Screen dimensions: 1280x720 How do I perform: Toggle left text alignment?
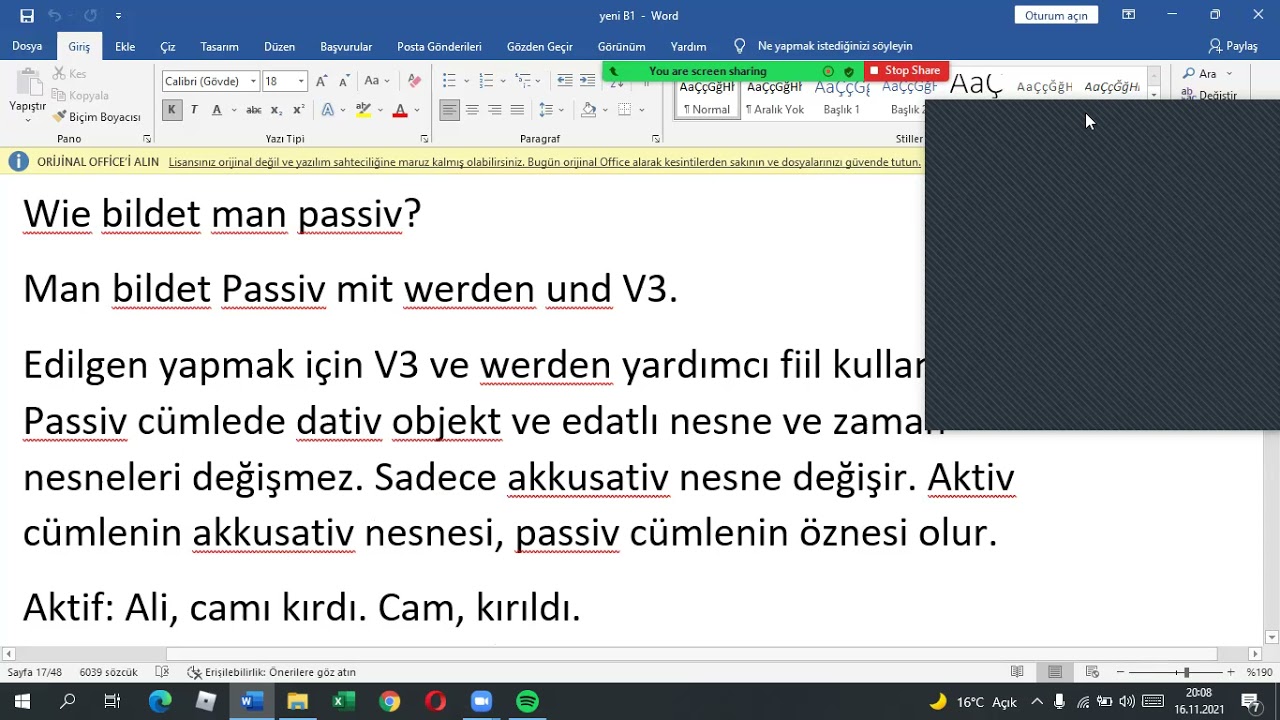449,110
